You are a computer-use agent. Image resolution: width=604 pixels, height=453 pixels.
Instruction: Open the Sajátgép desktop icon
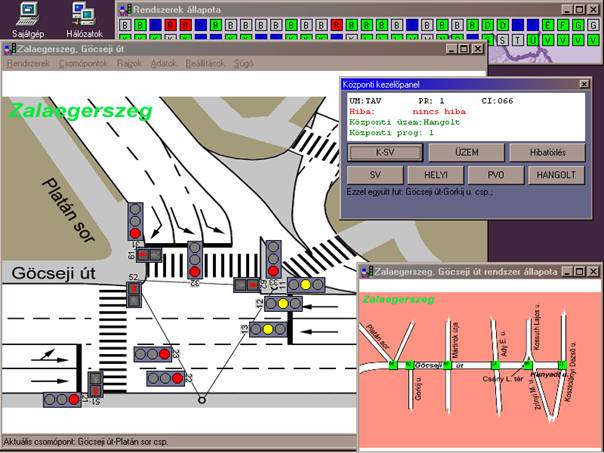click(x=28, y=14)
